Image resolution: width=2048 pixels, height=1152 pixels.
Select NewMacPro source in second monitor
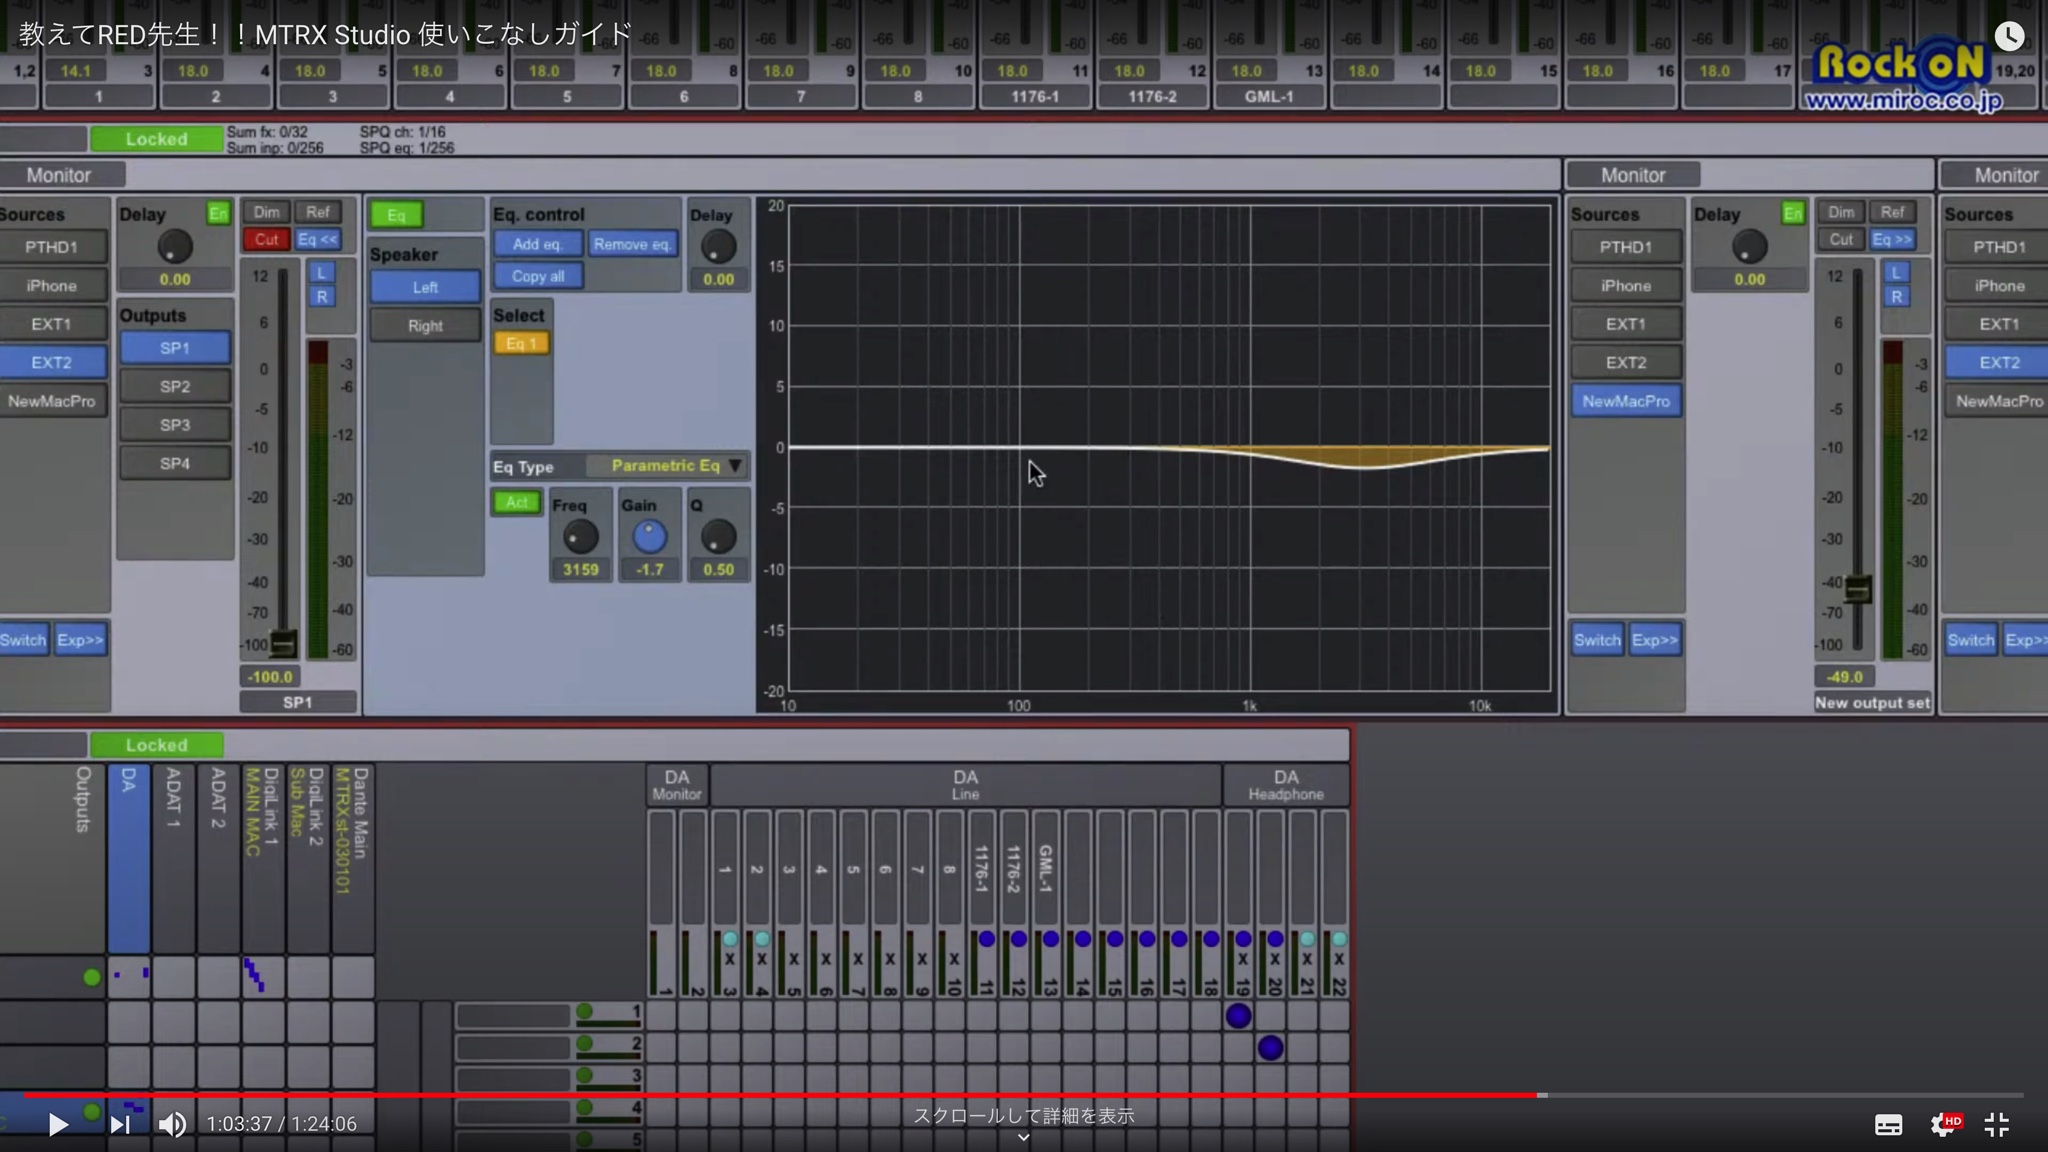[x=1626, y=402]
